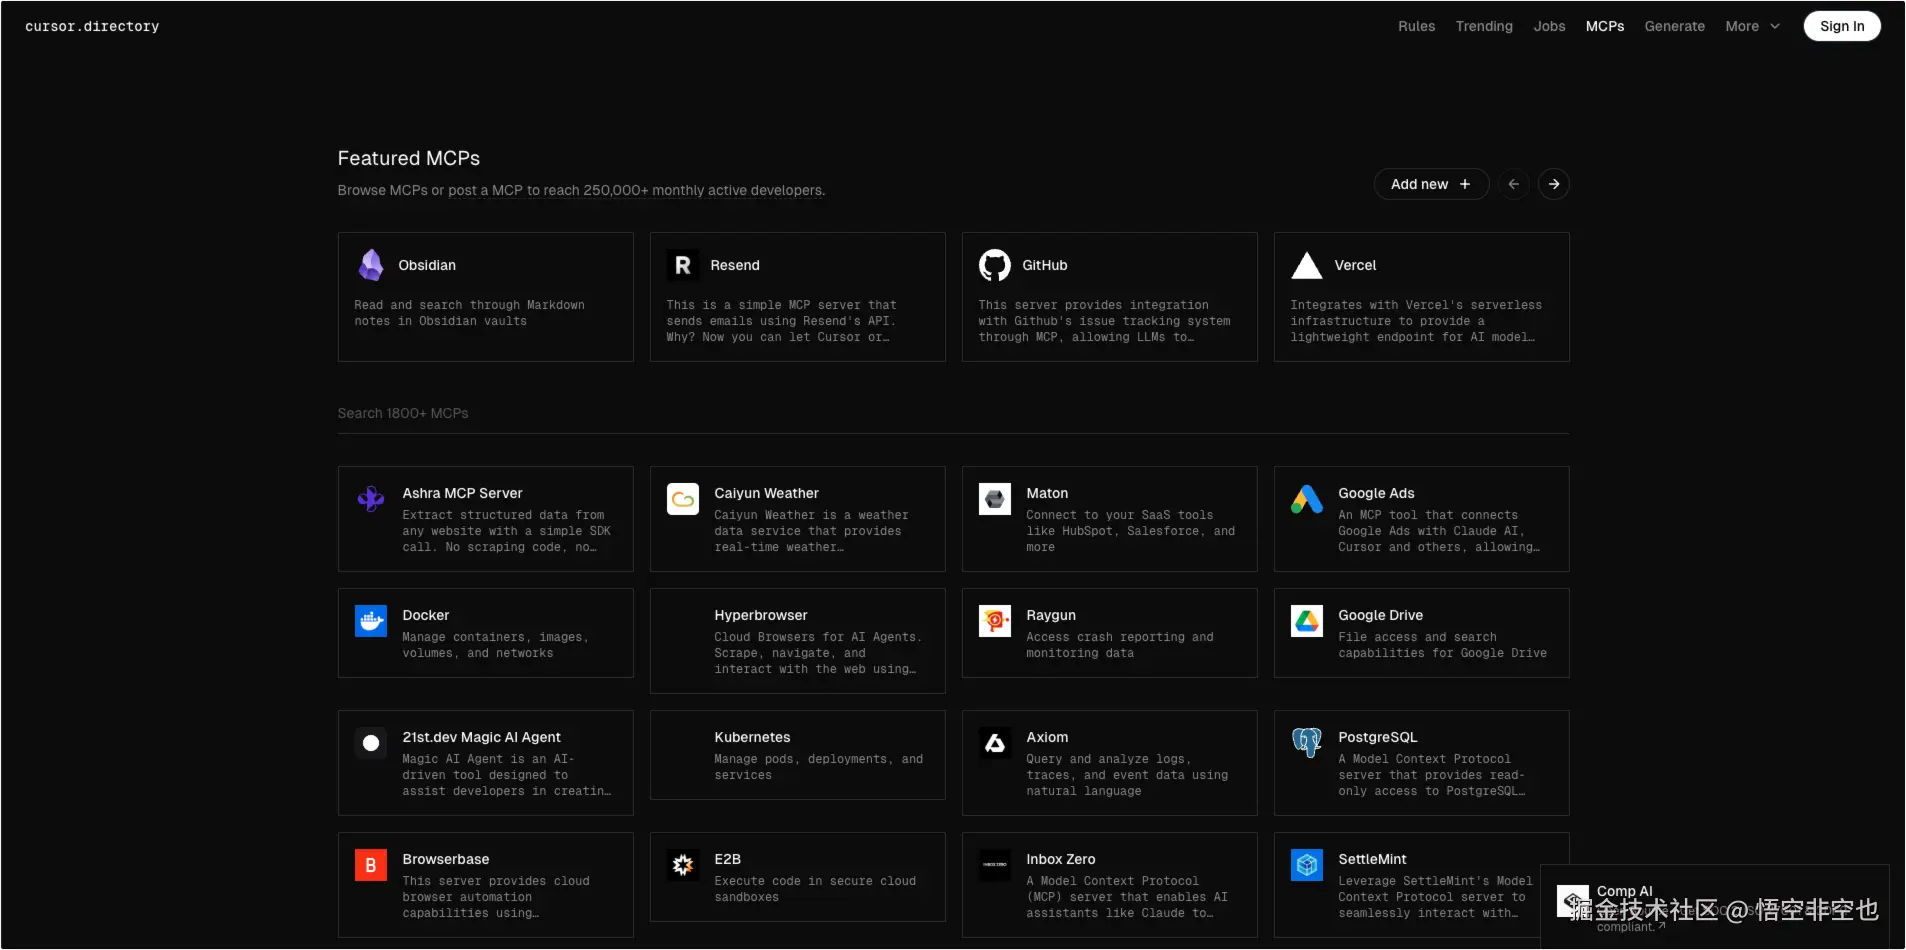This screenshot has height=950, width=1906.
Task: Click the Add new button
Action: pyautogui.click(x=1431, y=184)
